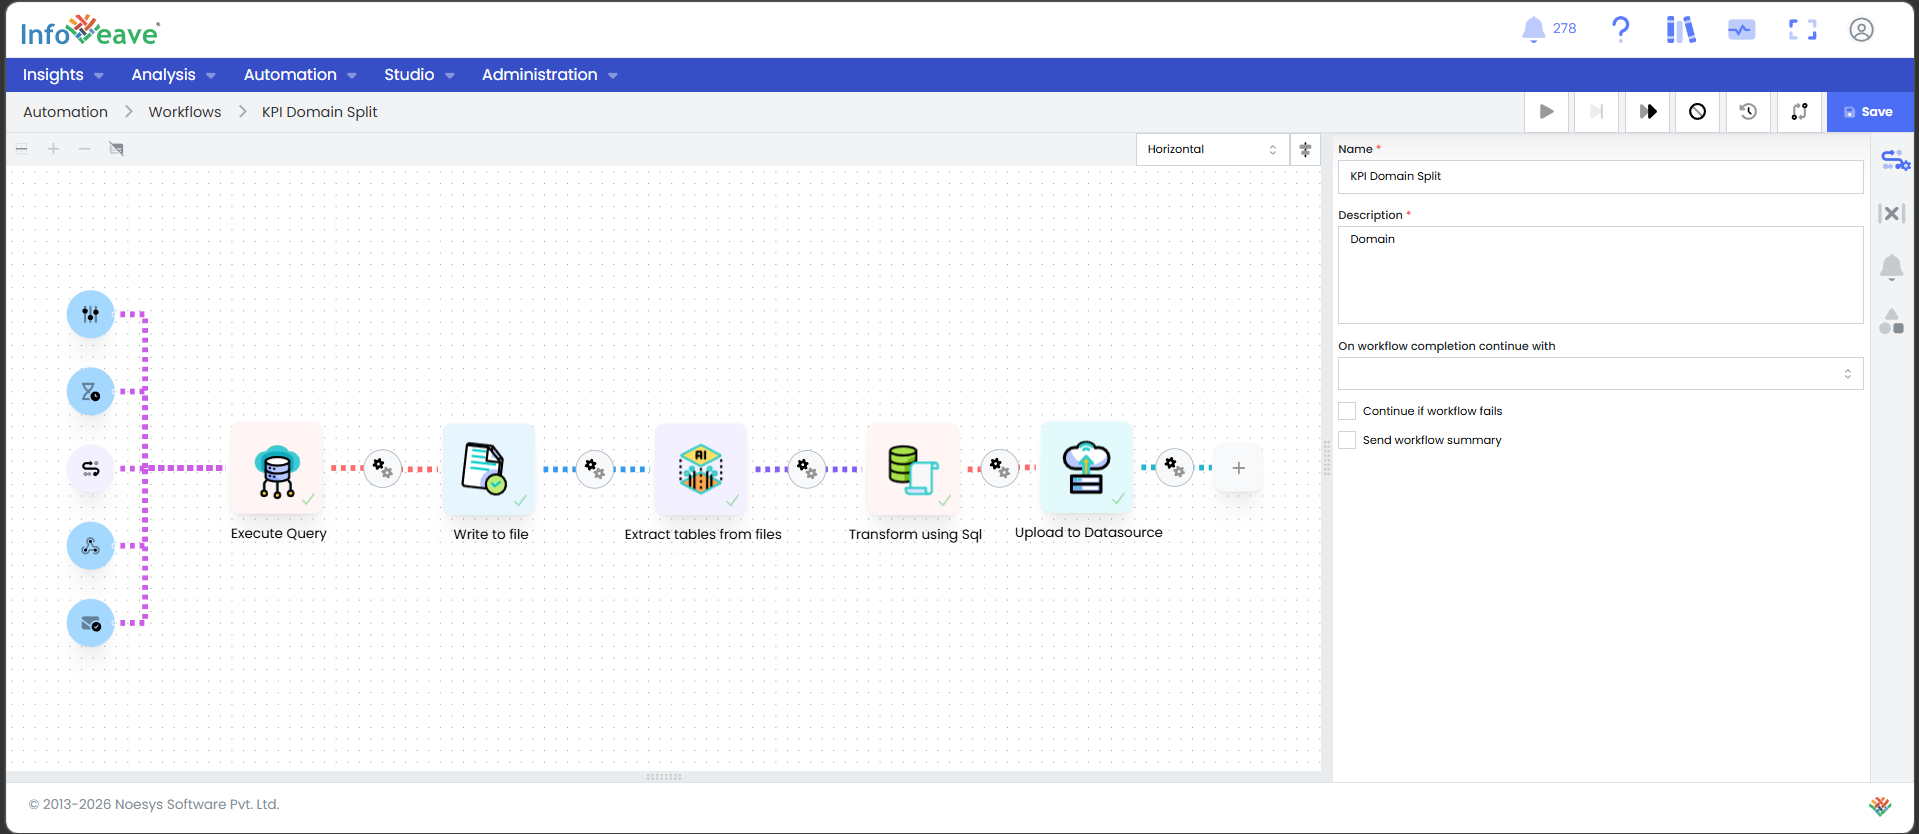
Task: Select Upload to Datasource node
Action: coord(1087,467)
